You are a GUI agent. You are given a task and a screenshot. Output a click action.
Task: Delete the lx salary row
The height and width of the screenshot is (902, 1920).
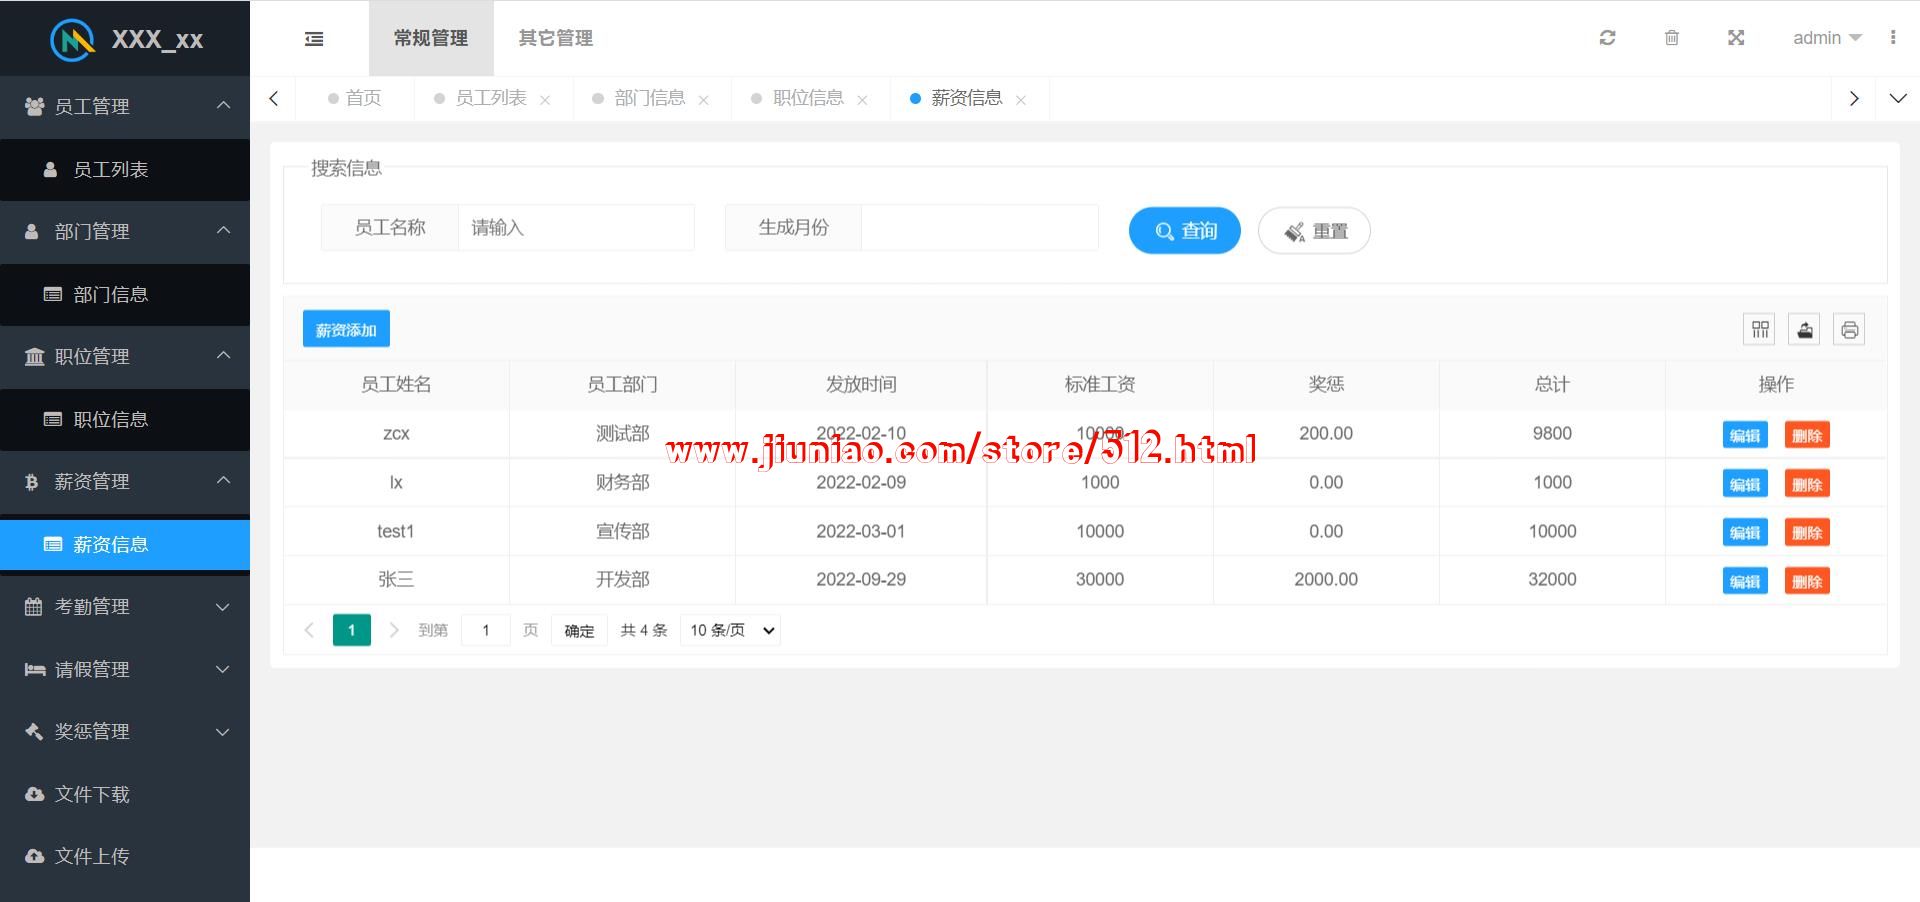[1807, 484]
